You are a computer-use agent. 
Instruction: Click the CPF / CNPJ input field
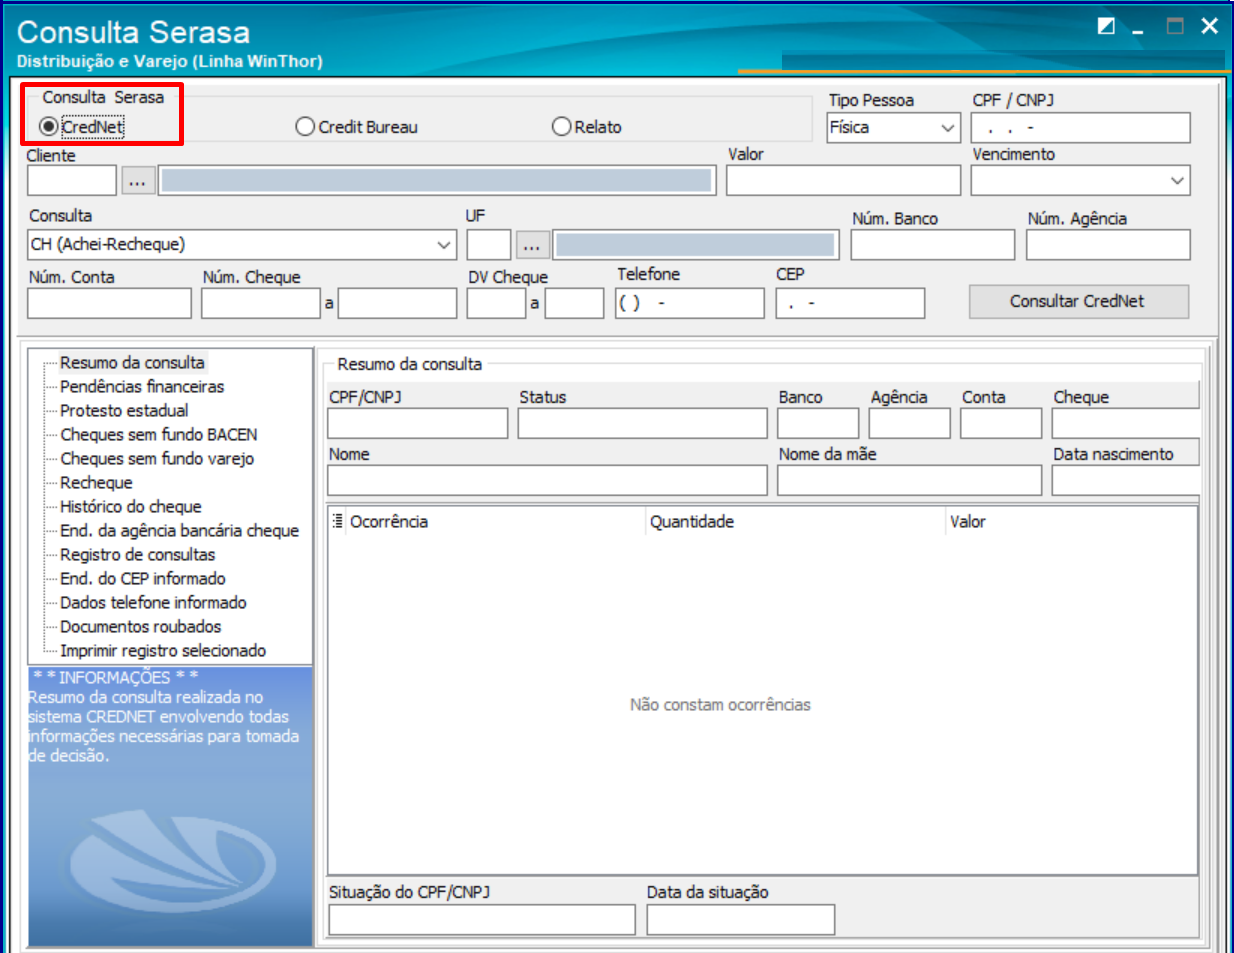1080,128
